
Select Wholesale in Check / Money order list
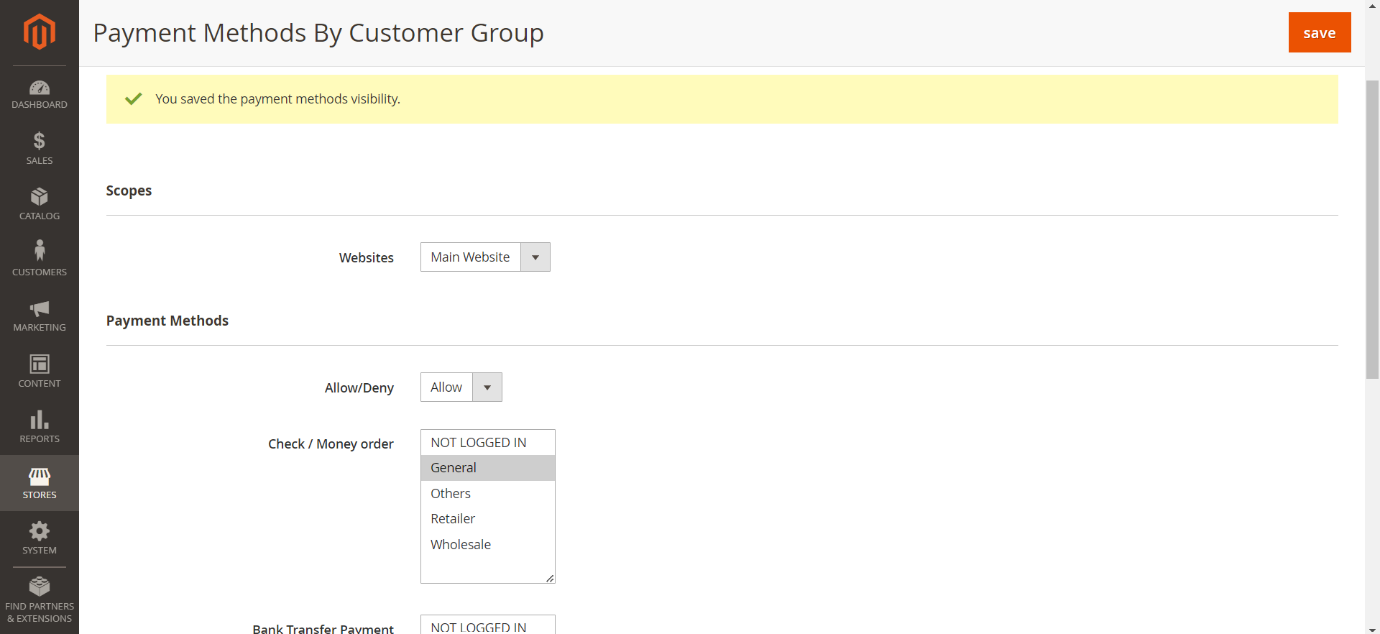(x=461, y=545)
